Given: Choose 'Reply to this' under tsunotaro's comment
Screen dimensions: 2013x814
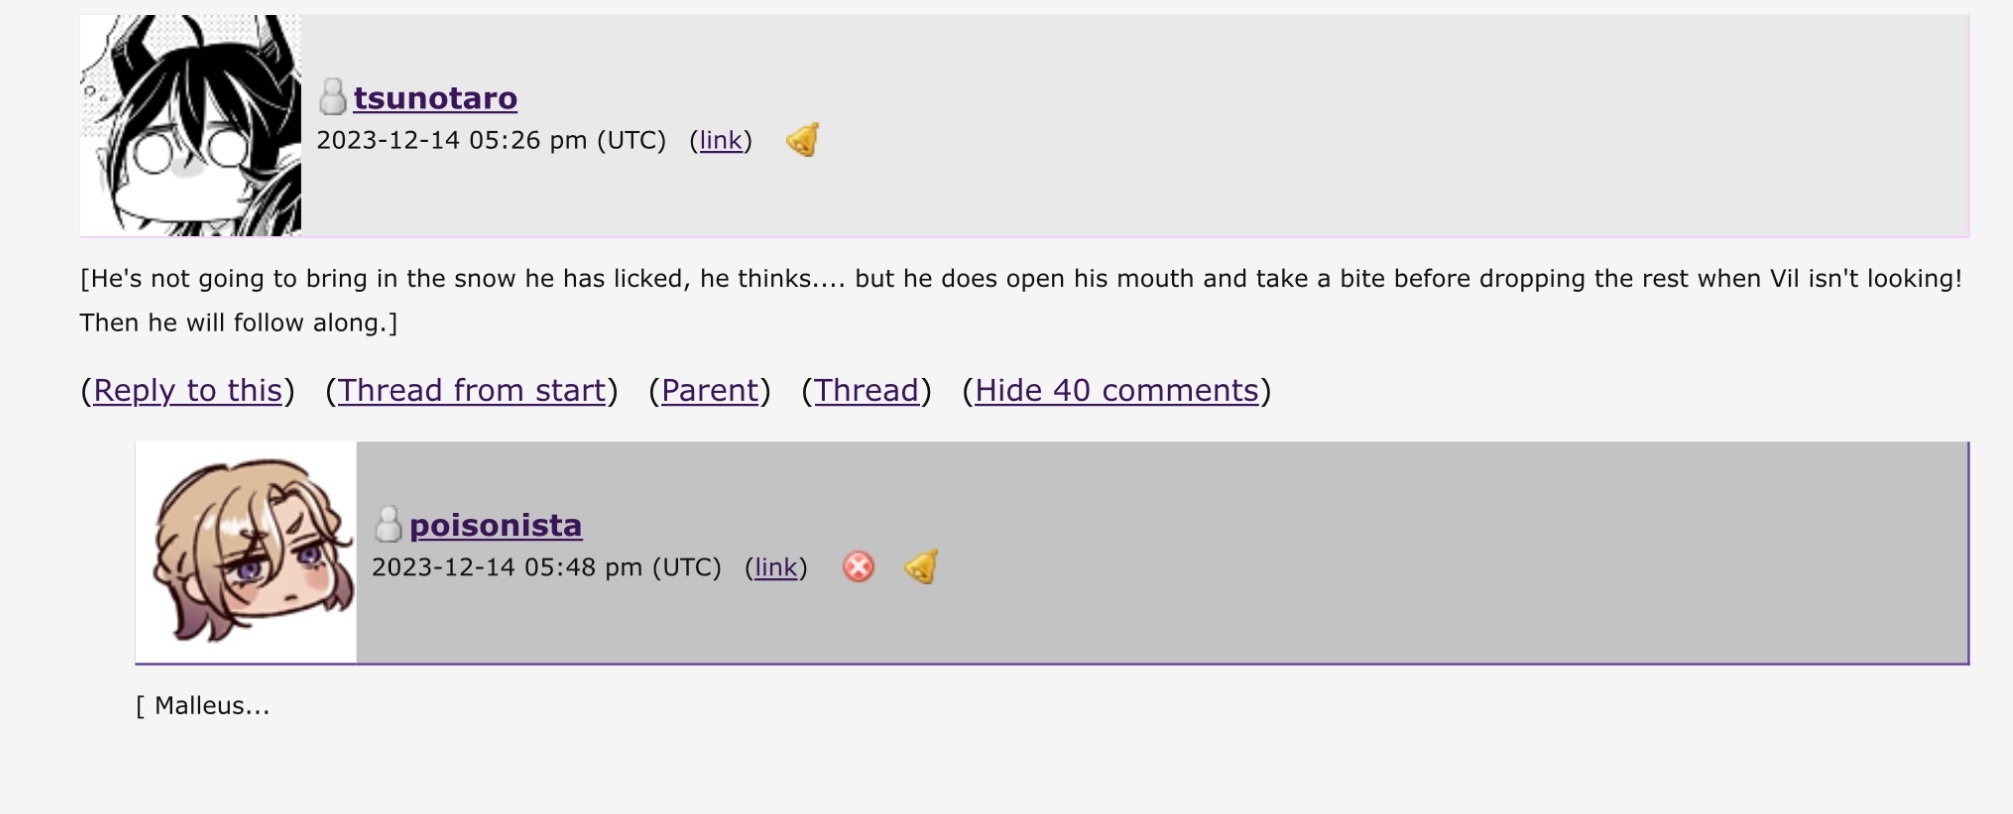Looking at the screenshot, I should click(188, 390).
